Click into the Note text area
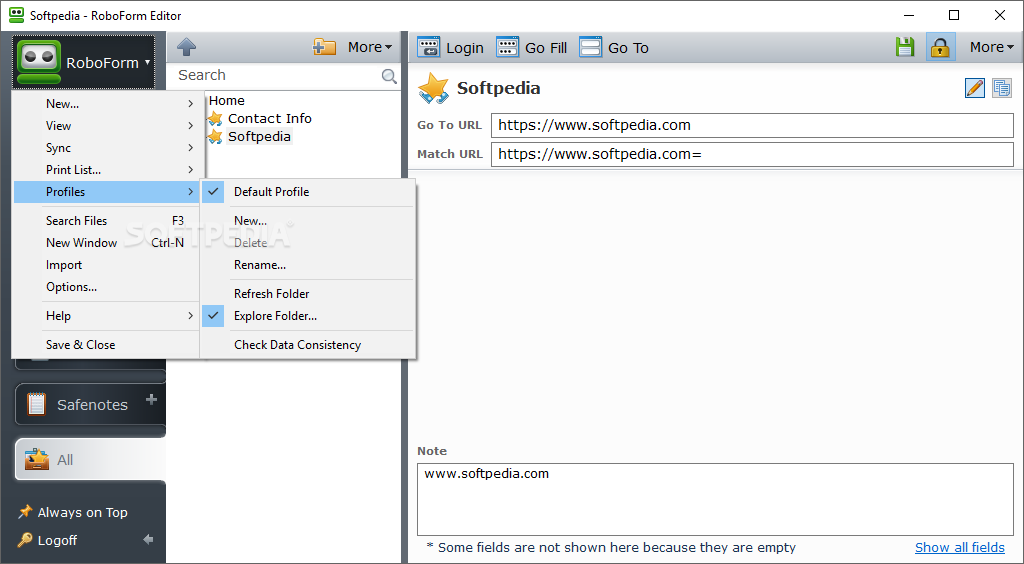The width and height of the screenshot is (1024, 564). pos(715,499)
